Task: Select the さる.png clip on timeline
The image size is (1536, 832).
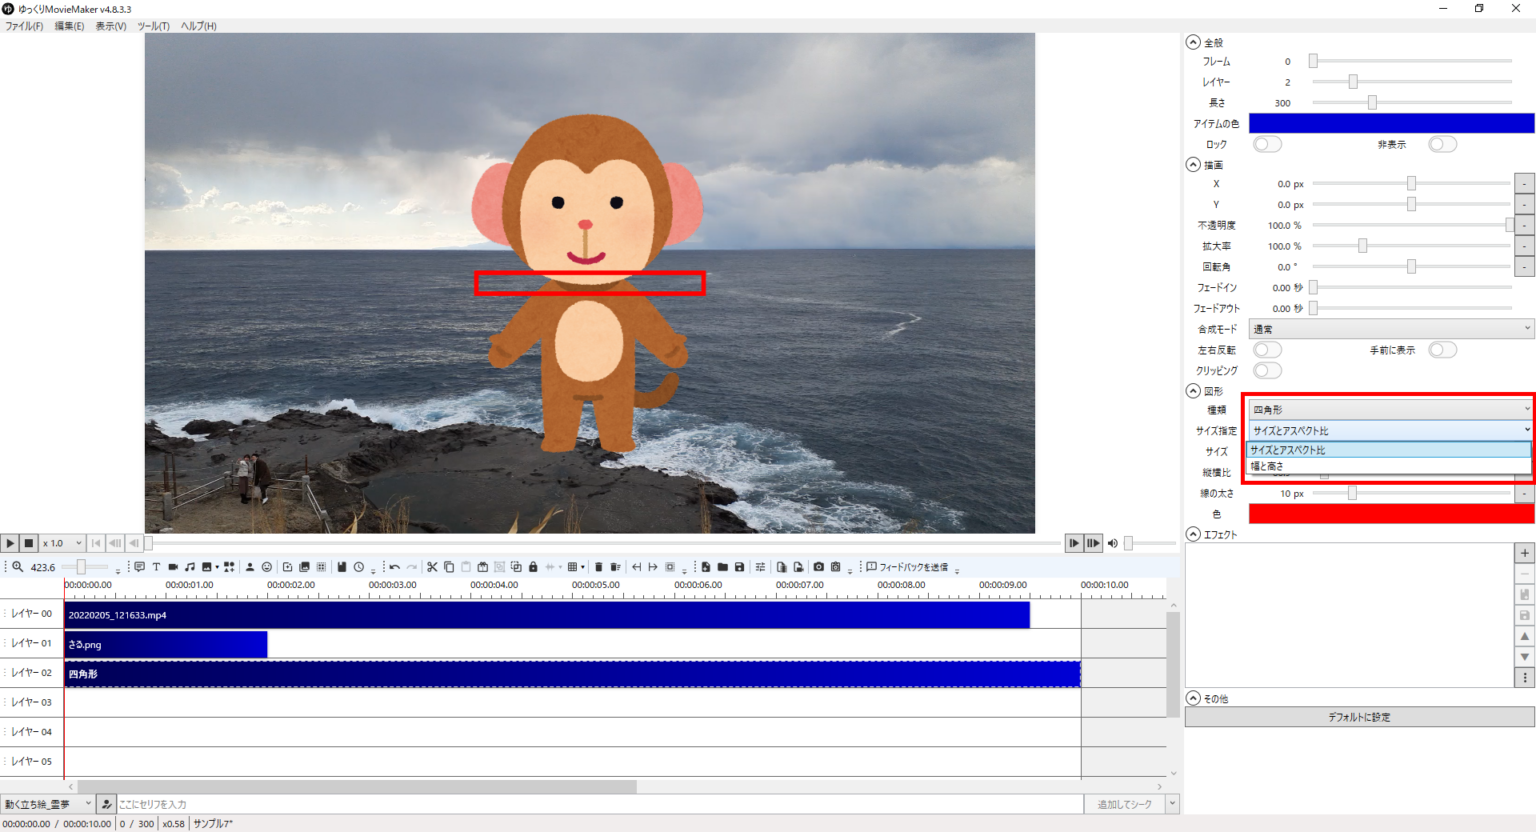Action: point(166,645)
